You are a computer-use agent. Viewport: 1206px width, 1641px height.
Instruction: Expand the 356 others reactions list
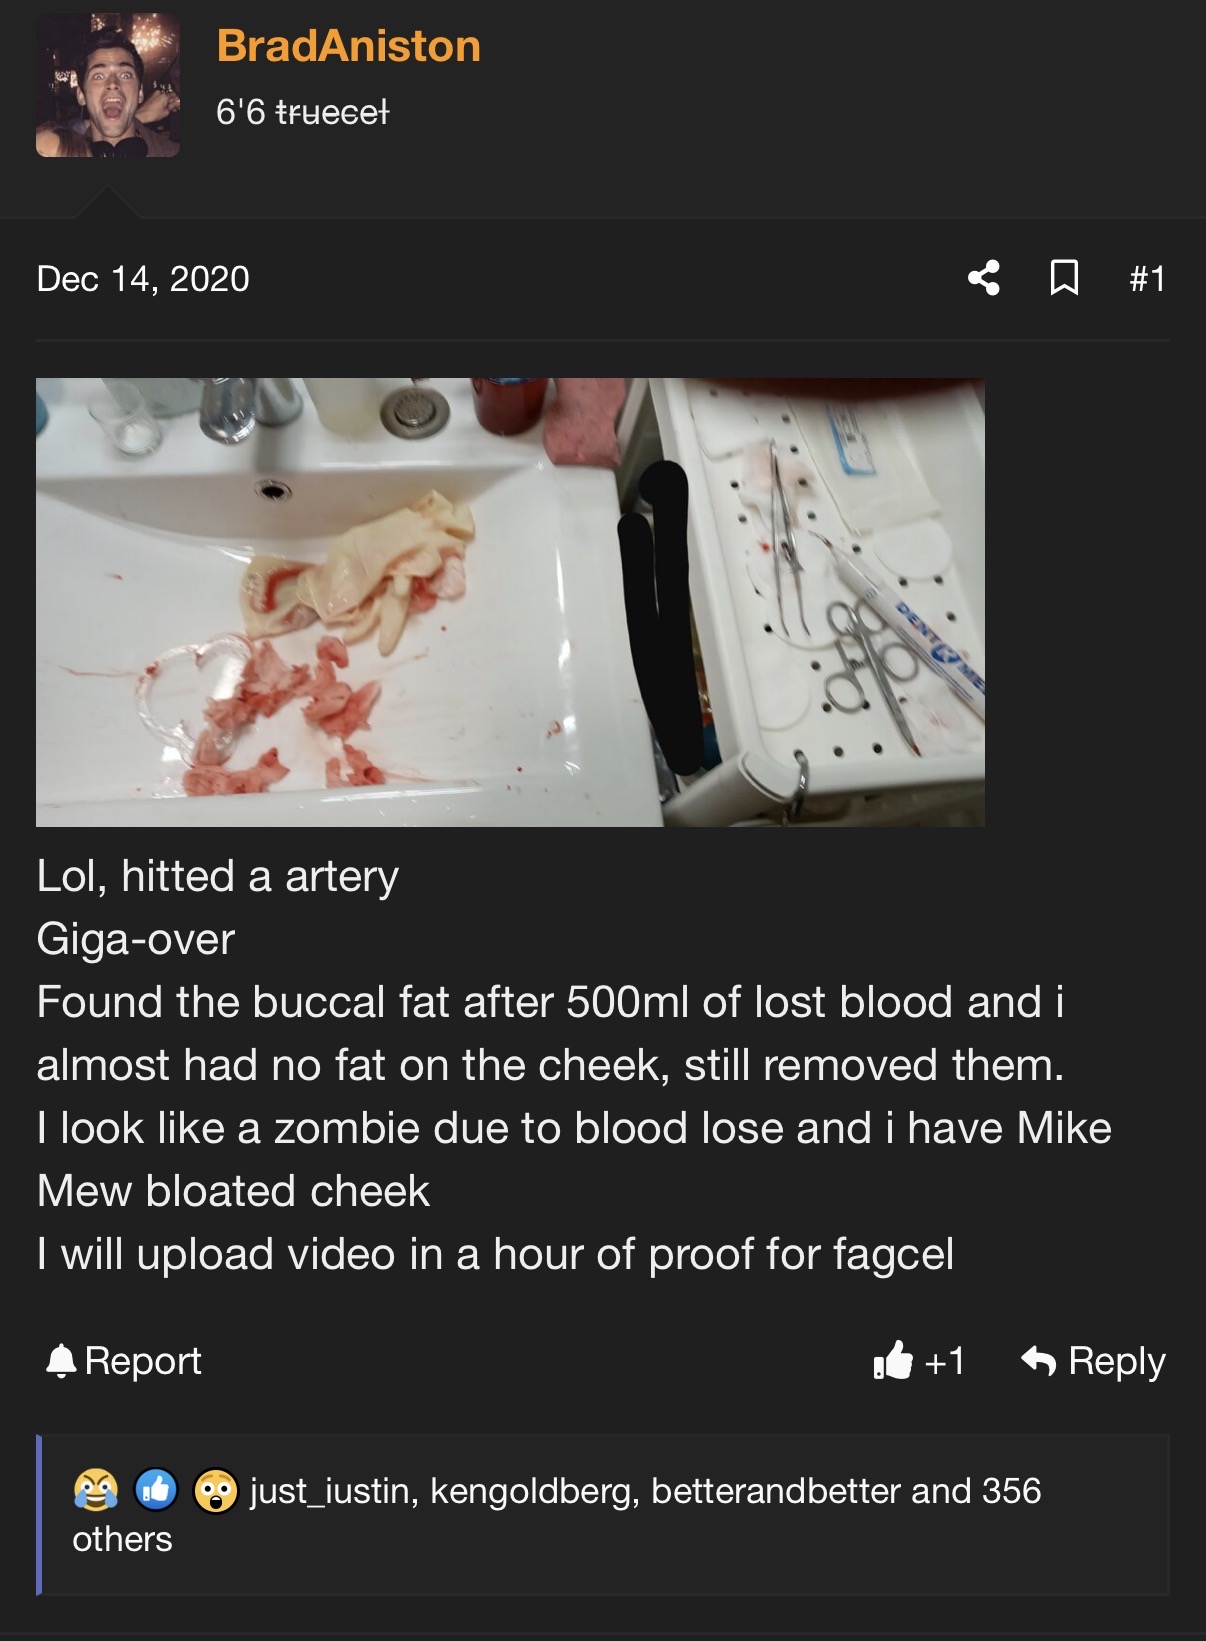point(557,1515)
